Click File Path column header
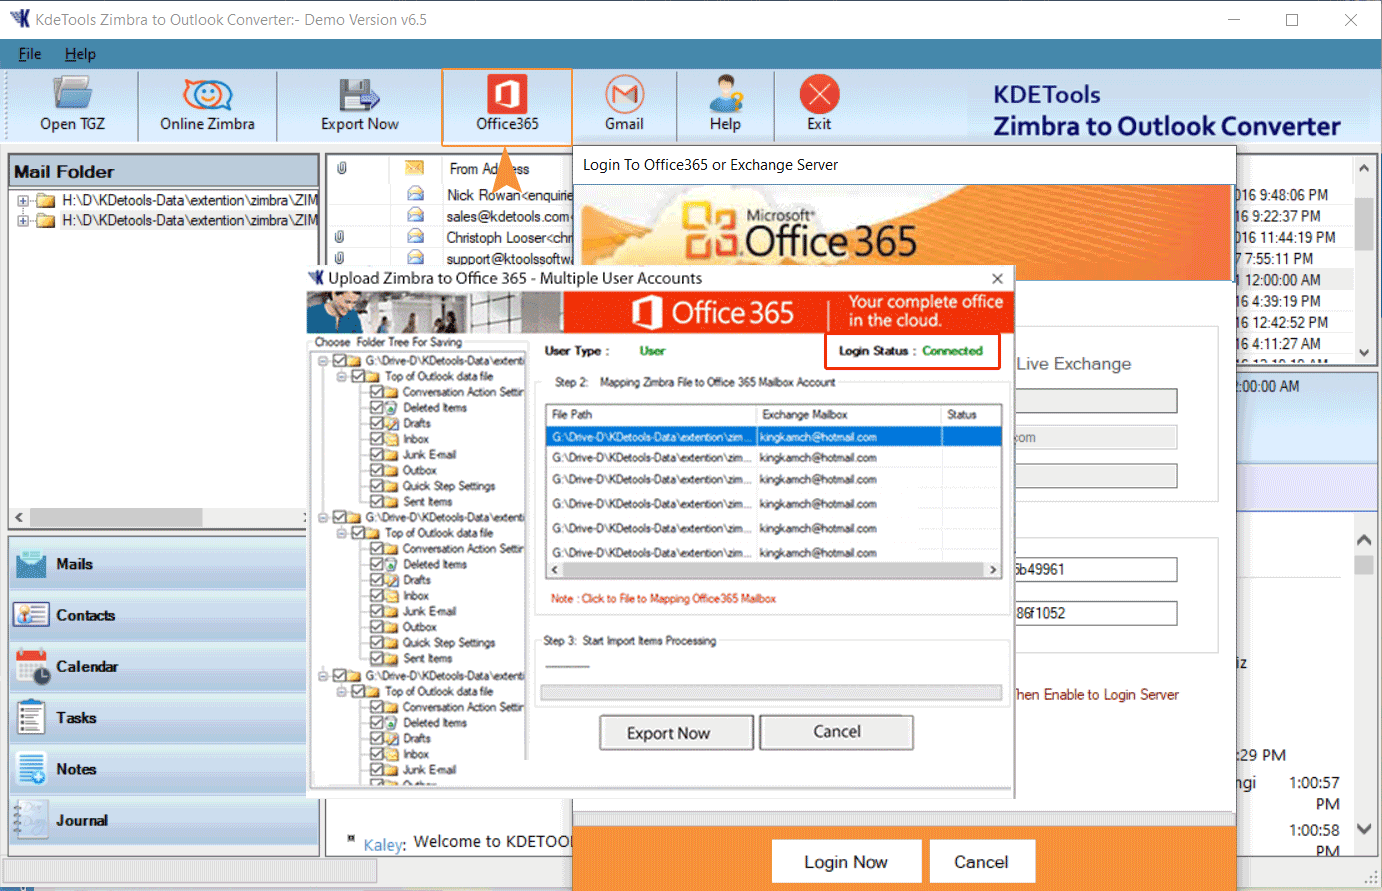Screen dimensions: 1382x891 tap(651, 414)
